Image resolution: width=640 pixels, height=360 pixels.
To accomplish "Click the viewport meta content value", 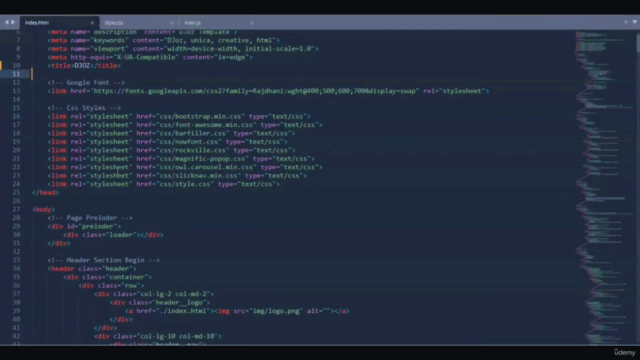I will (240, 49).
